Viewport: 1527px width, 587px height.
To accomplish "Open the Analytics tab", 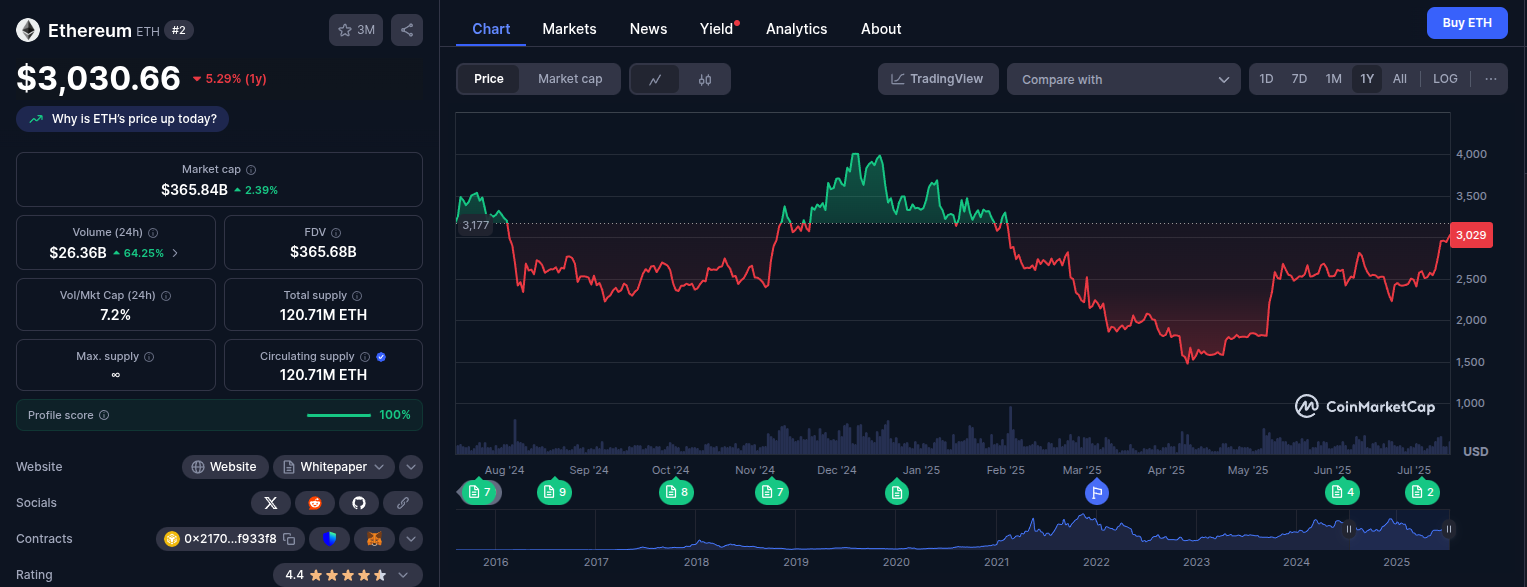I will pyautogui.click(x=796, y=29).
